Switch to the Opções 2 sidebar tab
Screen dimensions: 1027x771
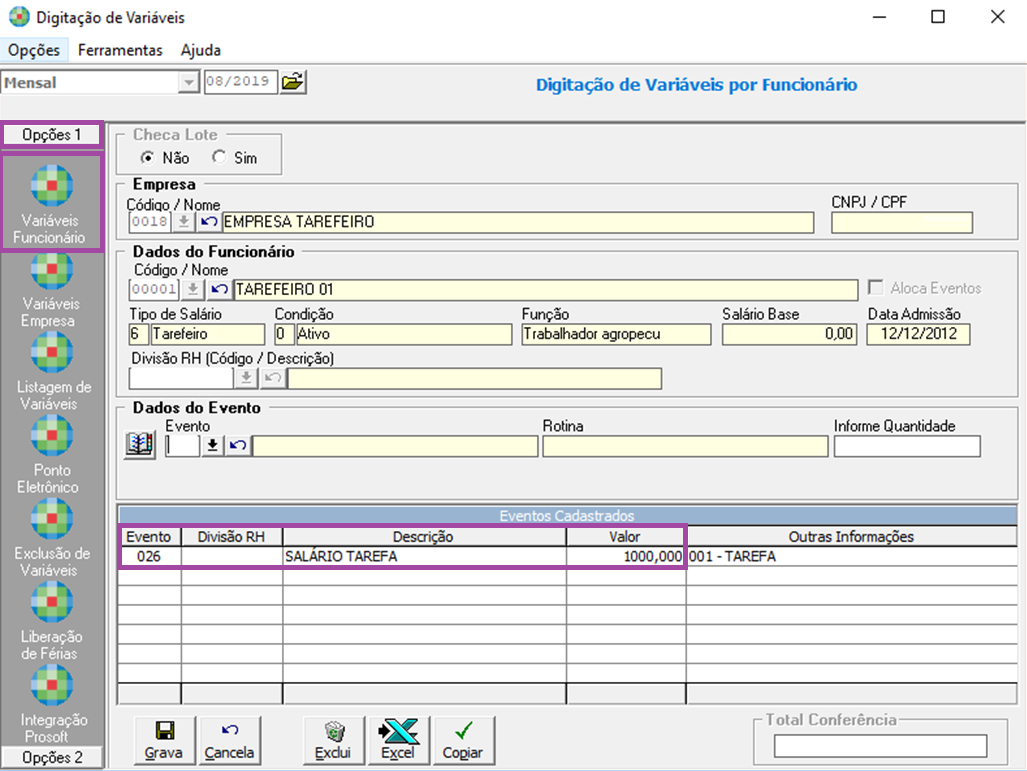click(x=52, y=757)
